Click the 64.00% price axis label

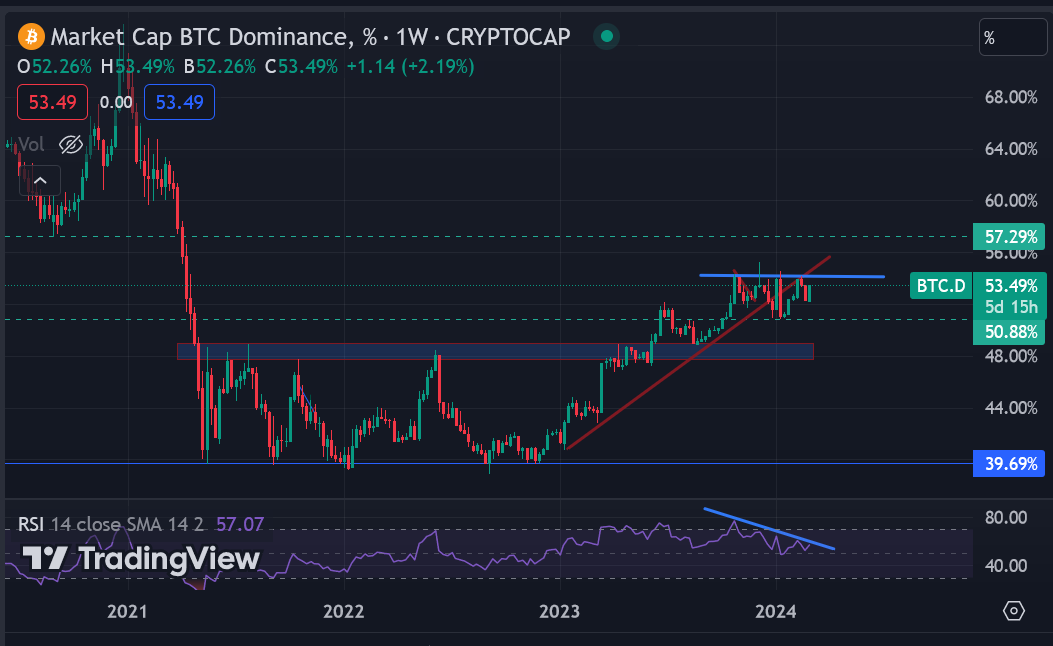click(1011, 148)
